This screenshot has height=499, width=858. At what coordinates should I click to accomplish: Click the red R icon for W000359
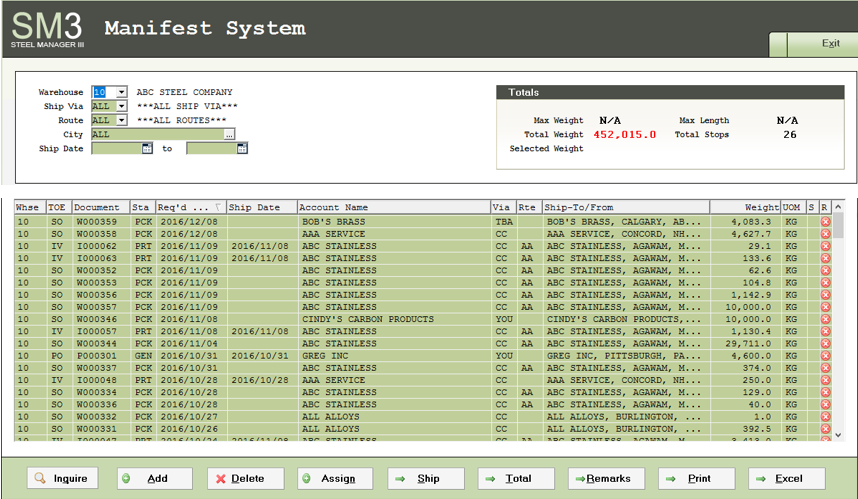pos(825,222)
